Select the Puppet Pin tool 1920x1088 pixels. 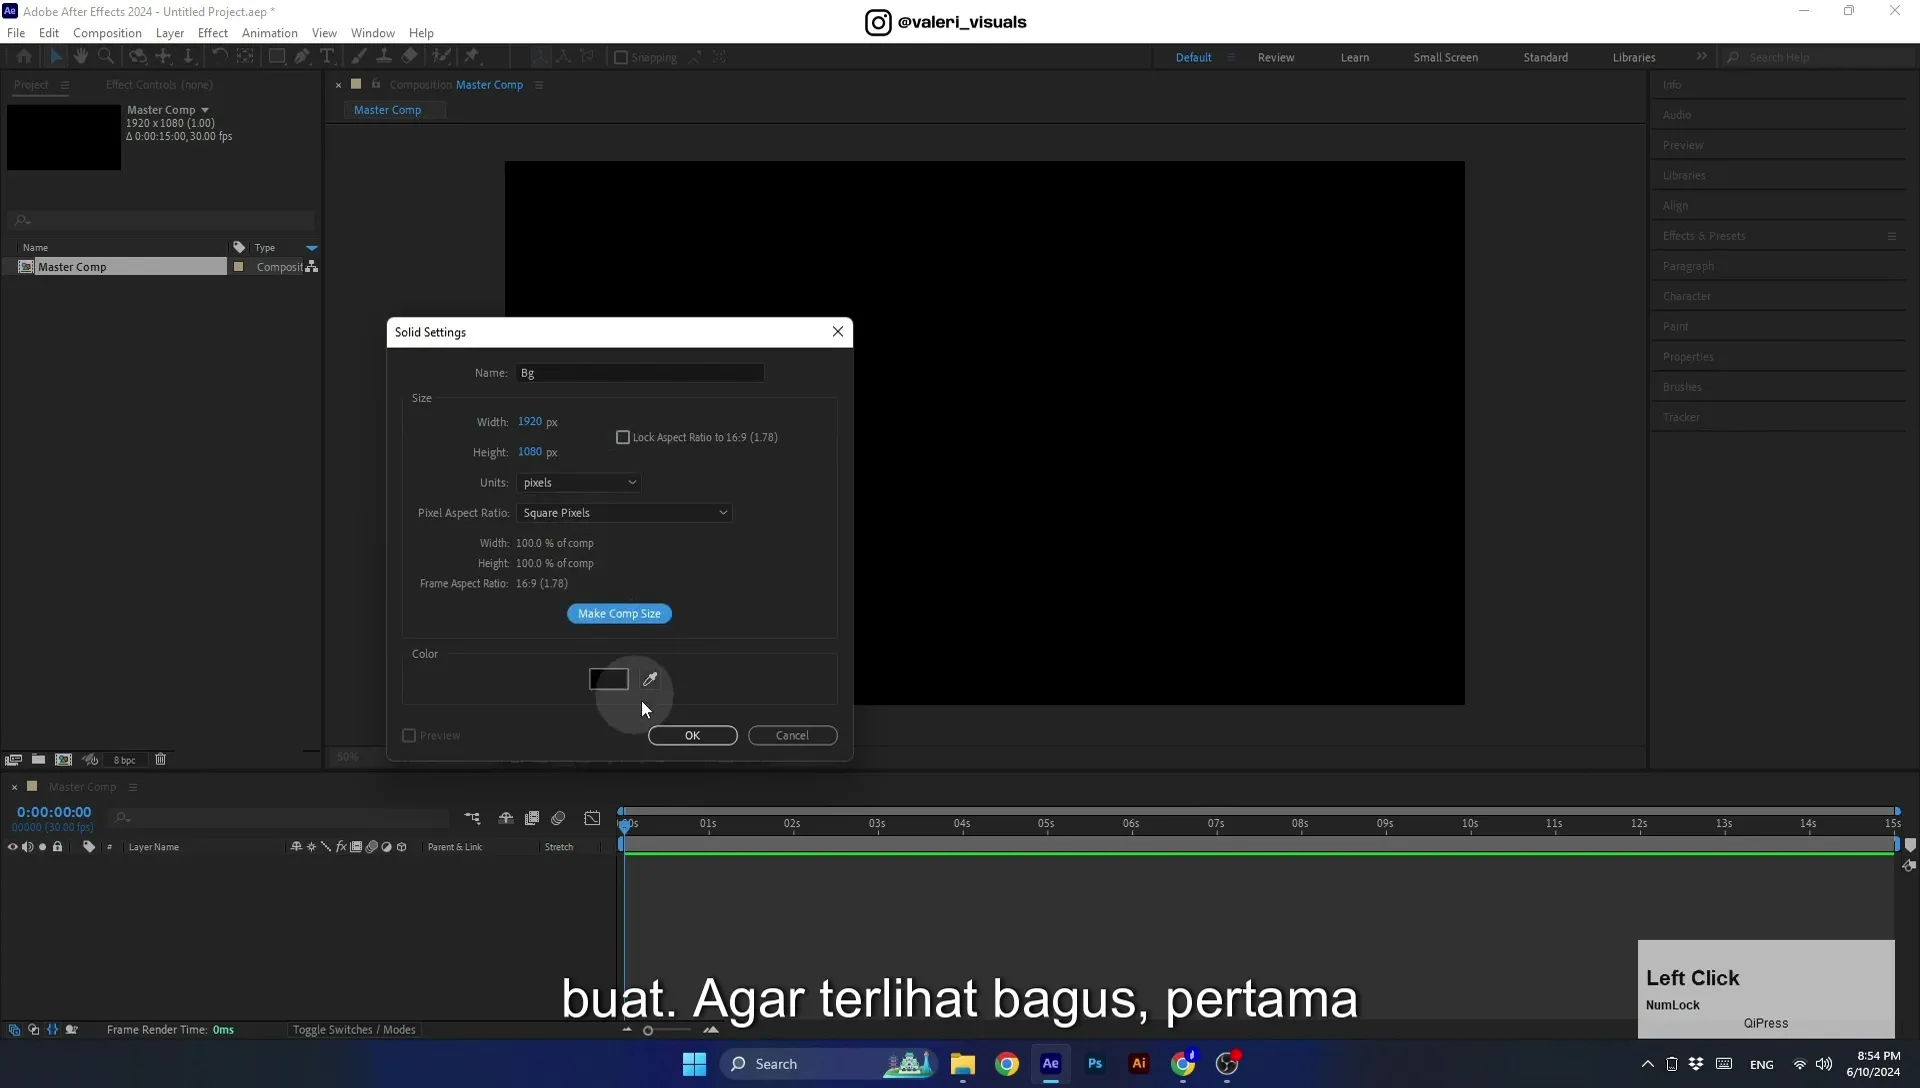point(472,57)
